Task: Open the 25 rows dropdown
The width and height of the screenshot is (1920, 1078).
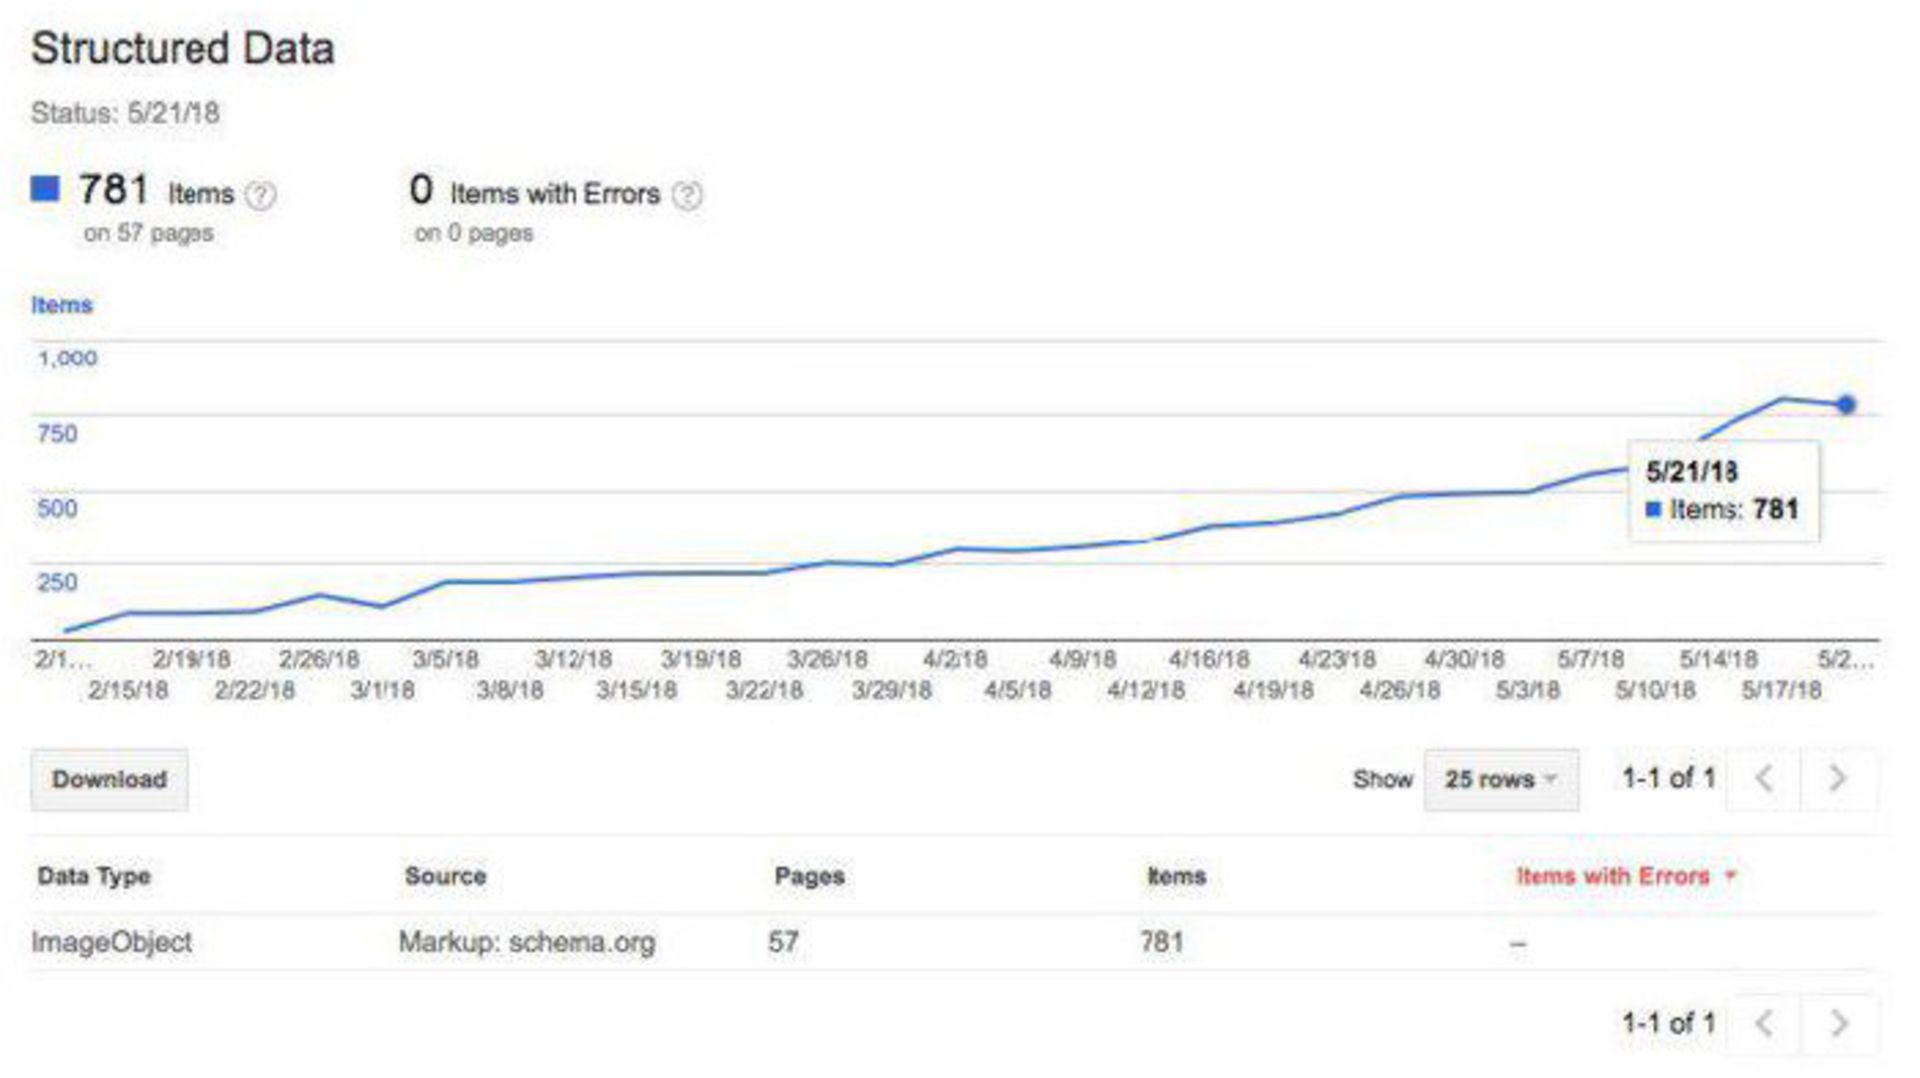Action: point(1500,779)
